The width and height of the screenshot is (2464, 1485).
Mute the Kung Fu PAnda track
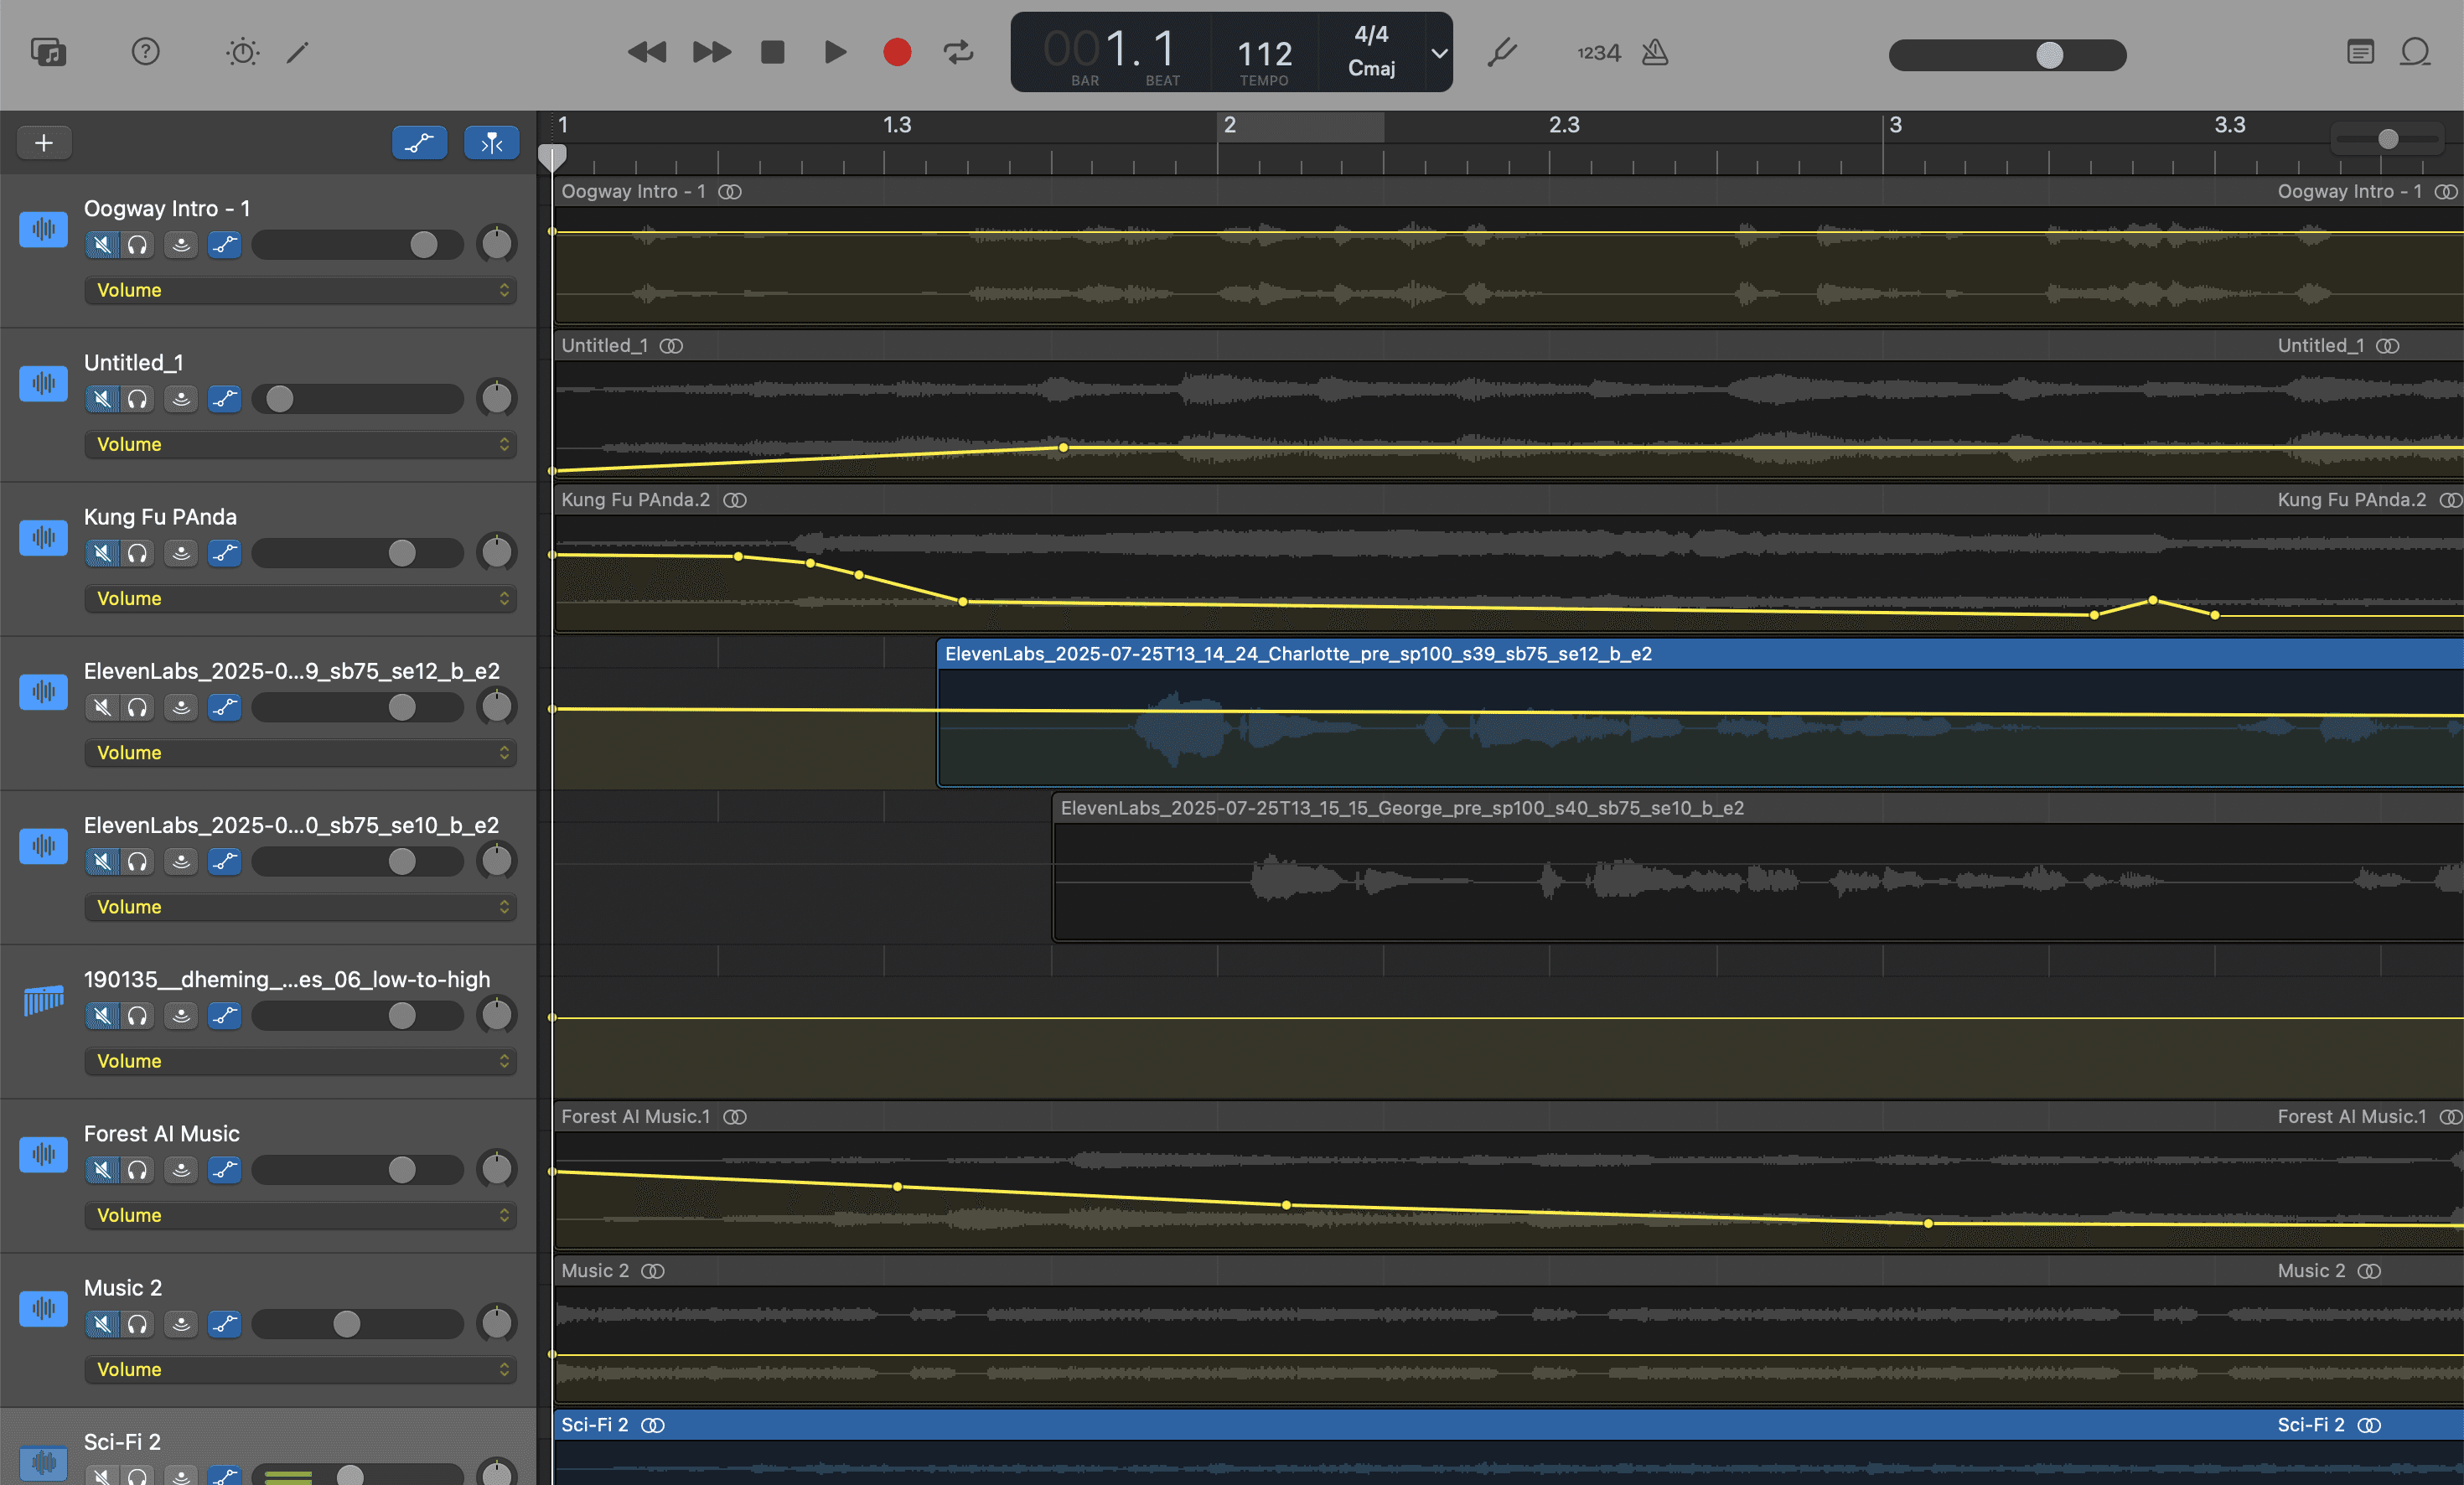click(102, 553)
